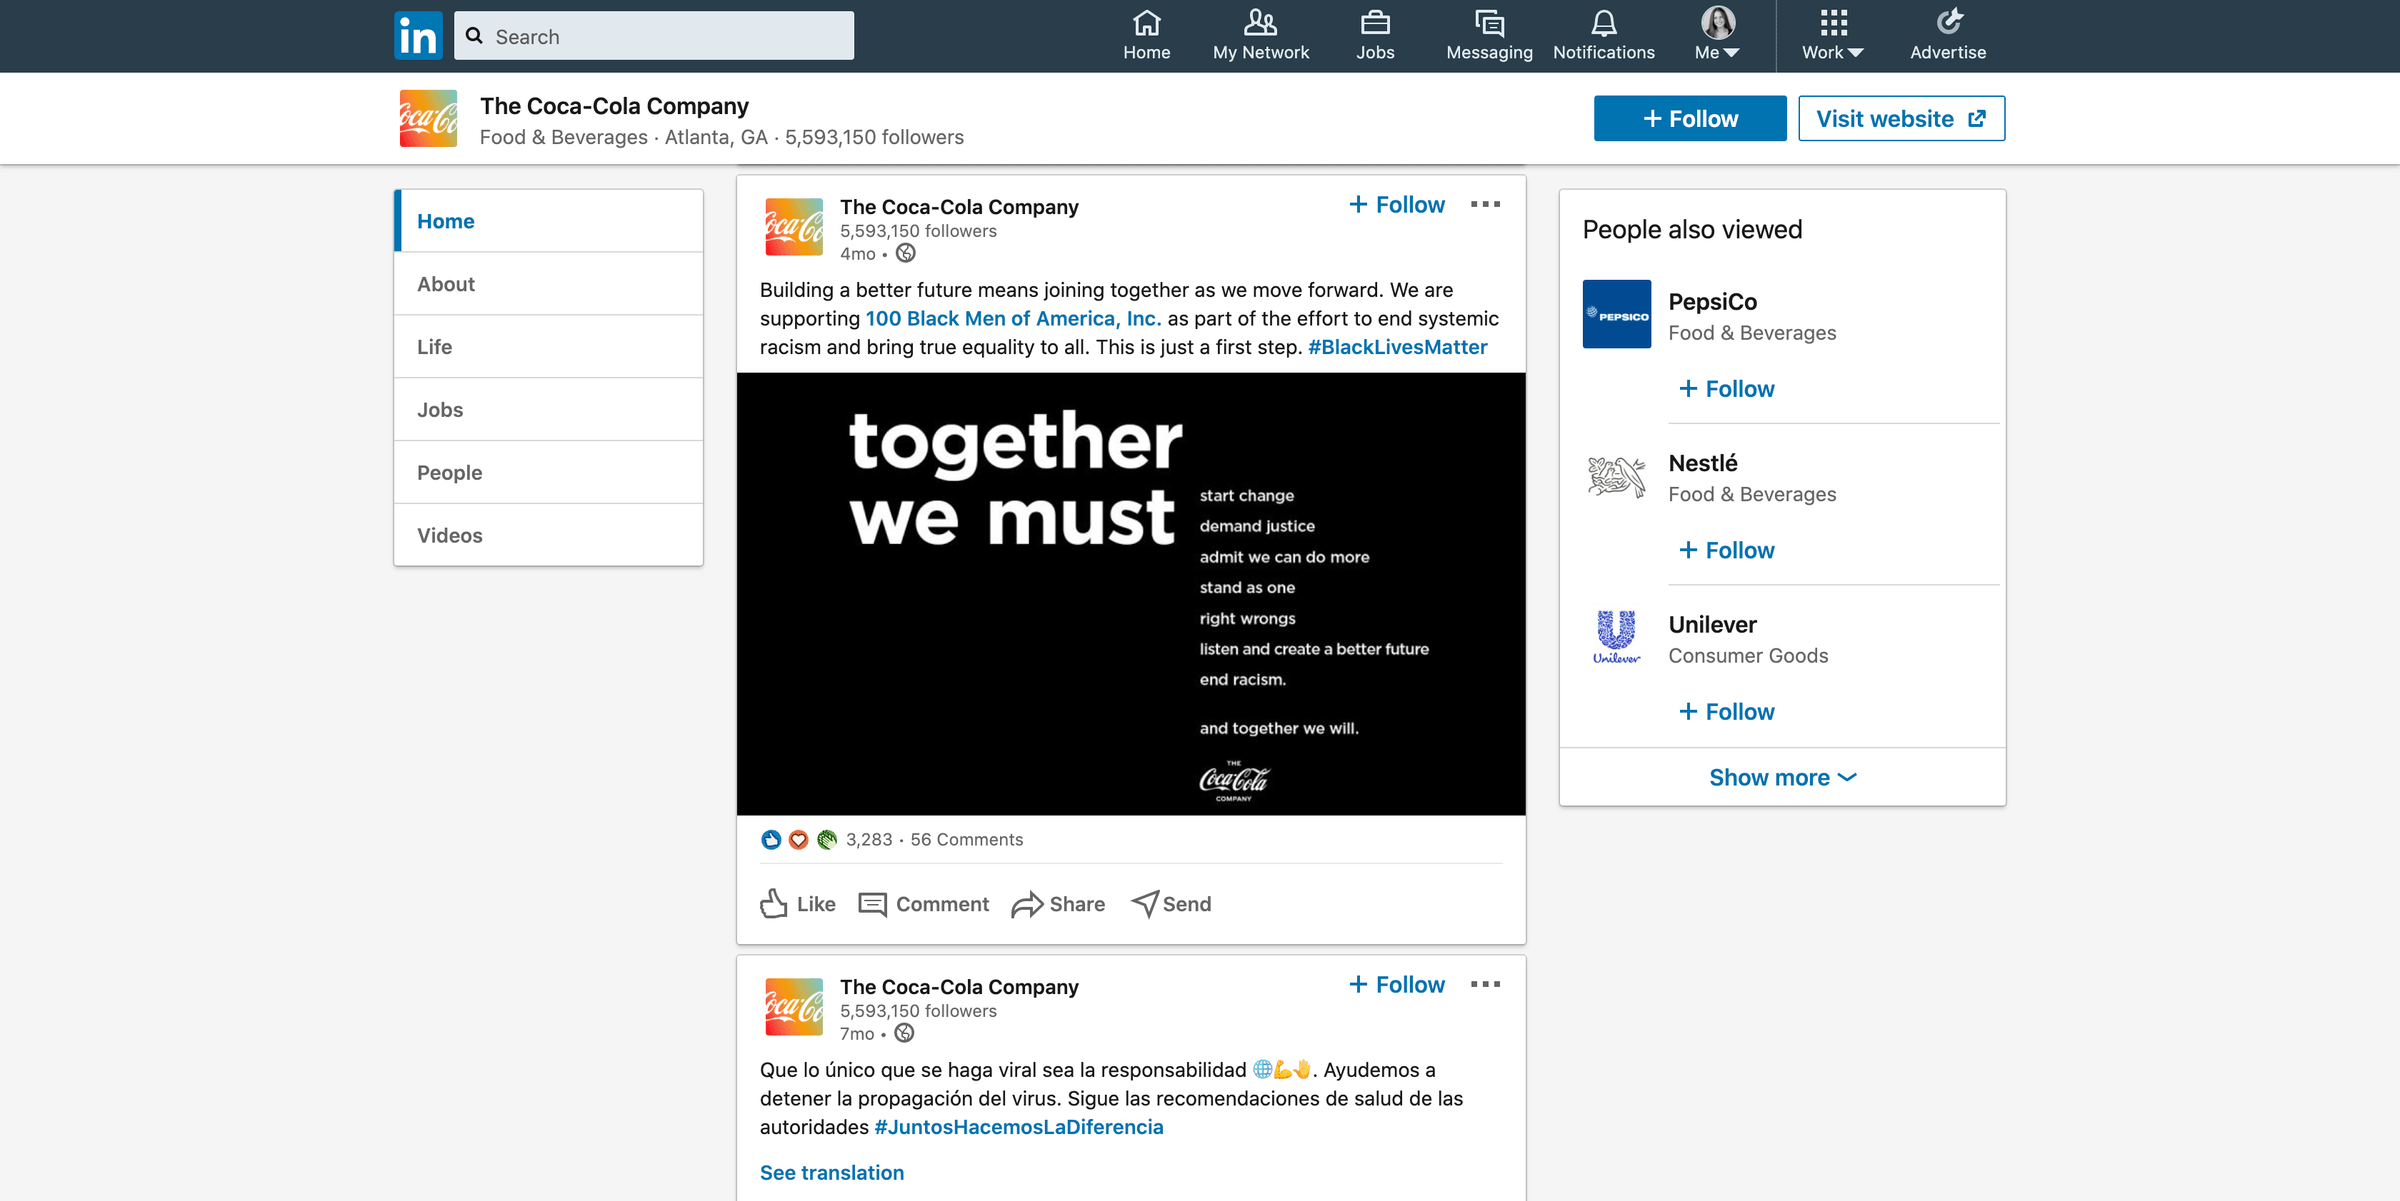Open the Unilever logo
The height and width of the screenshot is (1201, 2400).
click(x=1617, y=637)
